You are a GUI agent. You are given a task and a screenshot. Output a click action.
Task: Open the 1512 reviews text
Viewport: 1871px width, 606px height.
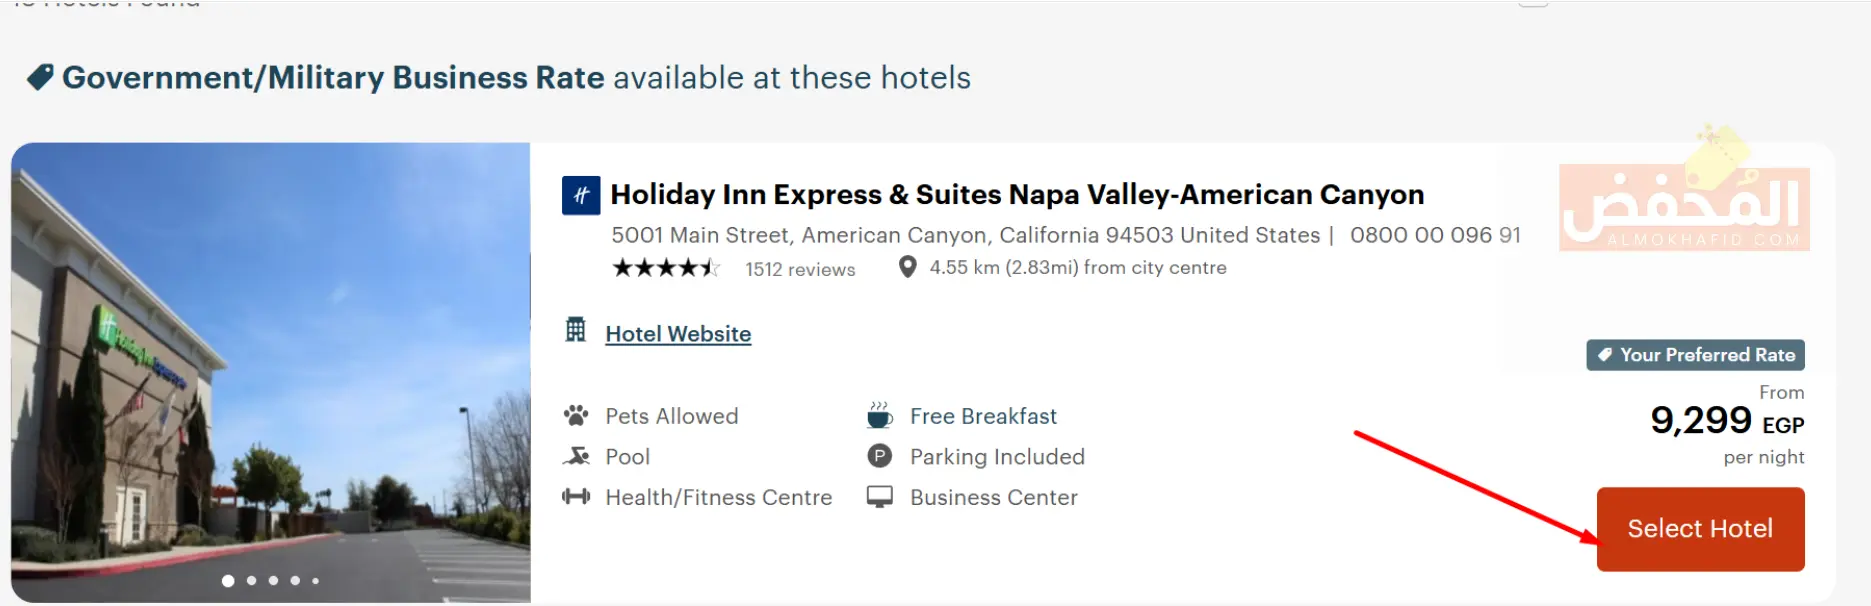tap(800, 269)
